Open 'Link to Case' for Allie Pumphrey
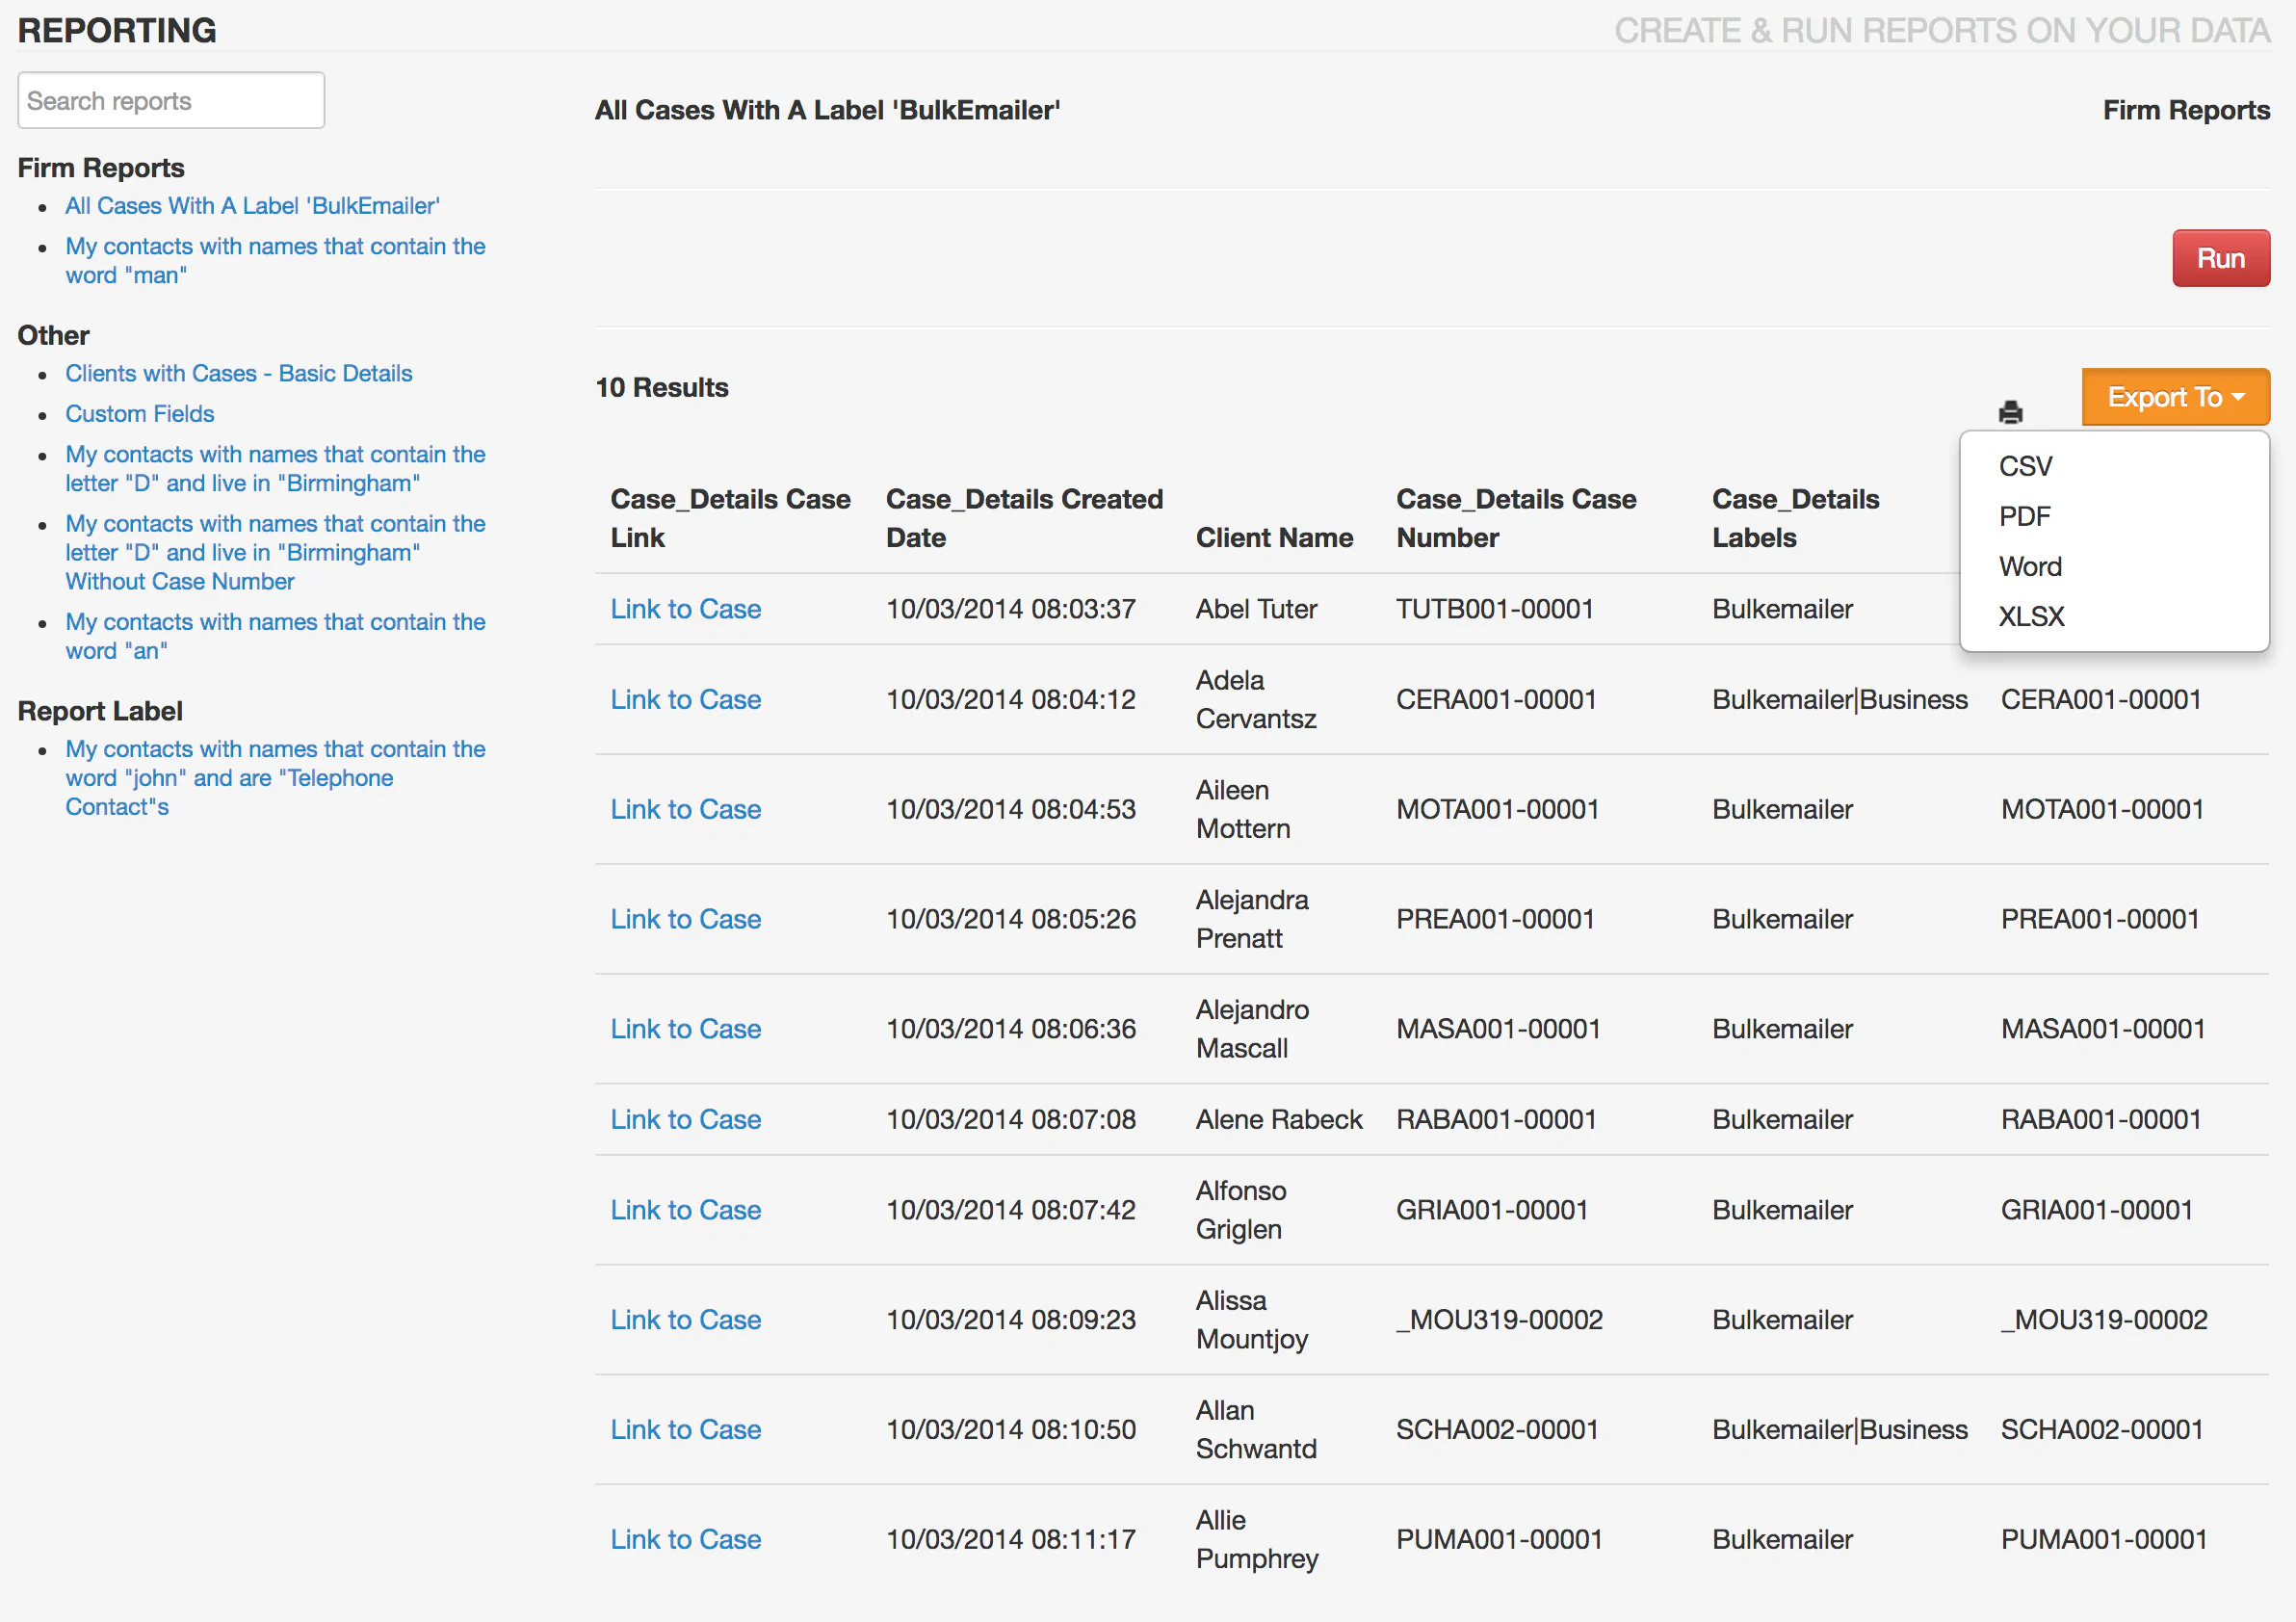Viewport: 2296px width, 1622px height. (x=685, y=1539)
